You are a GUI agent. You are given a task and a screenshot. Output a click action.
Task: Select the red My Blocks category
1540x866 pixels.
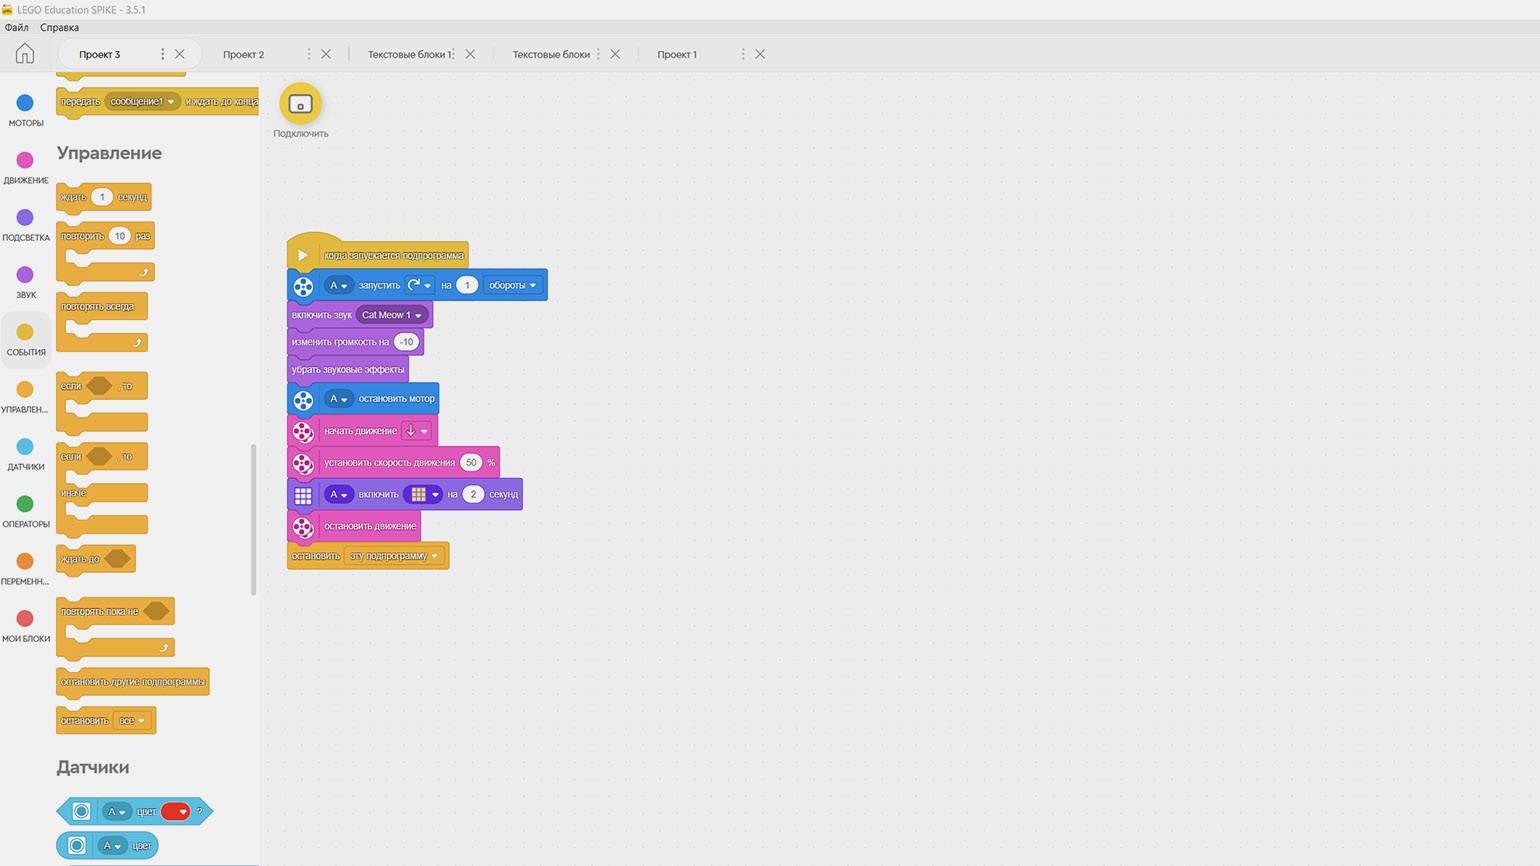(25, 619)
